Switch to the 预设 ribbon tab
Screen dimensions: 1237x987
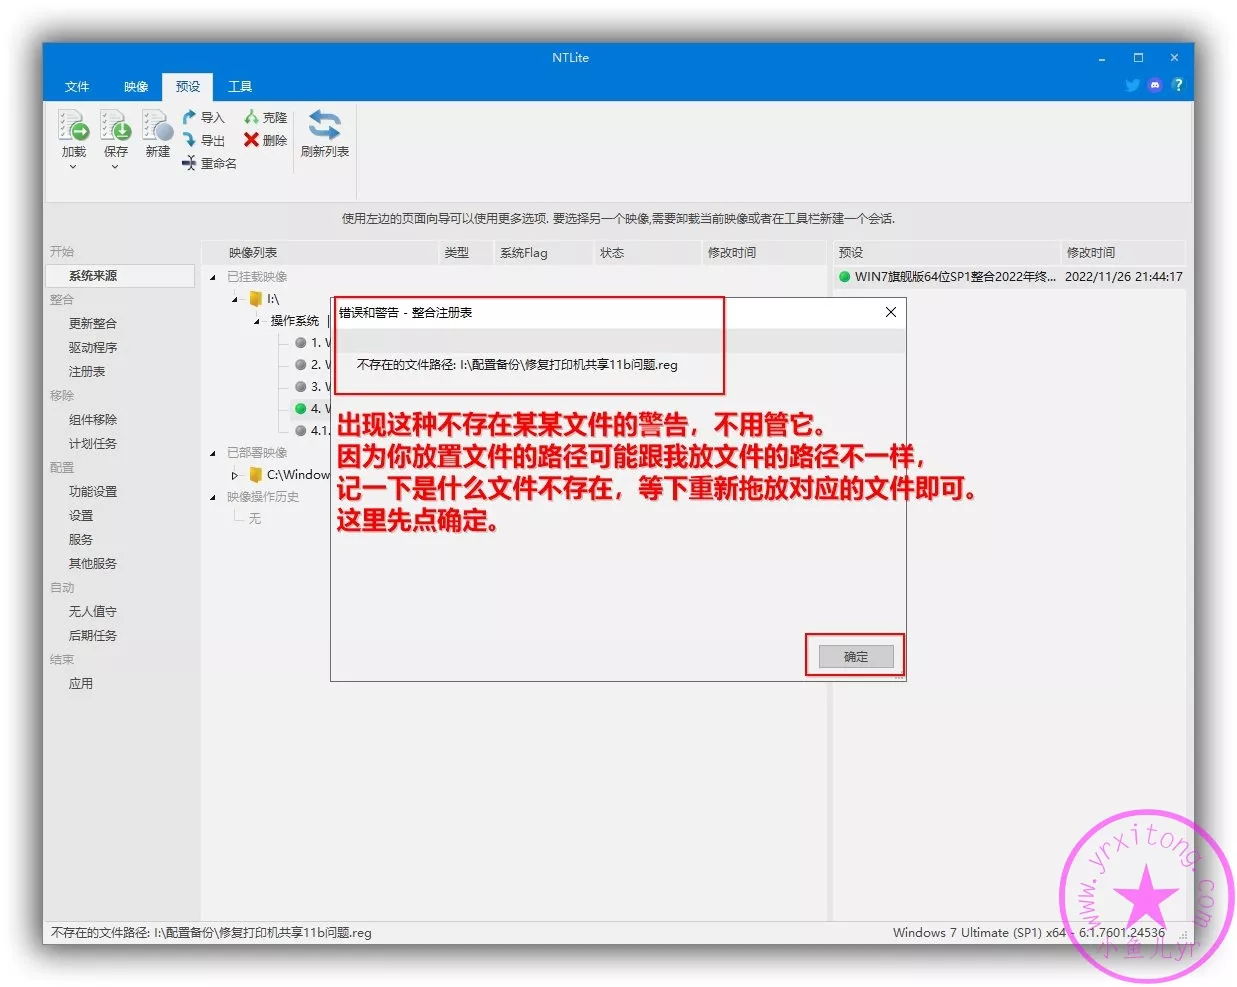[188, 87]
